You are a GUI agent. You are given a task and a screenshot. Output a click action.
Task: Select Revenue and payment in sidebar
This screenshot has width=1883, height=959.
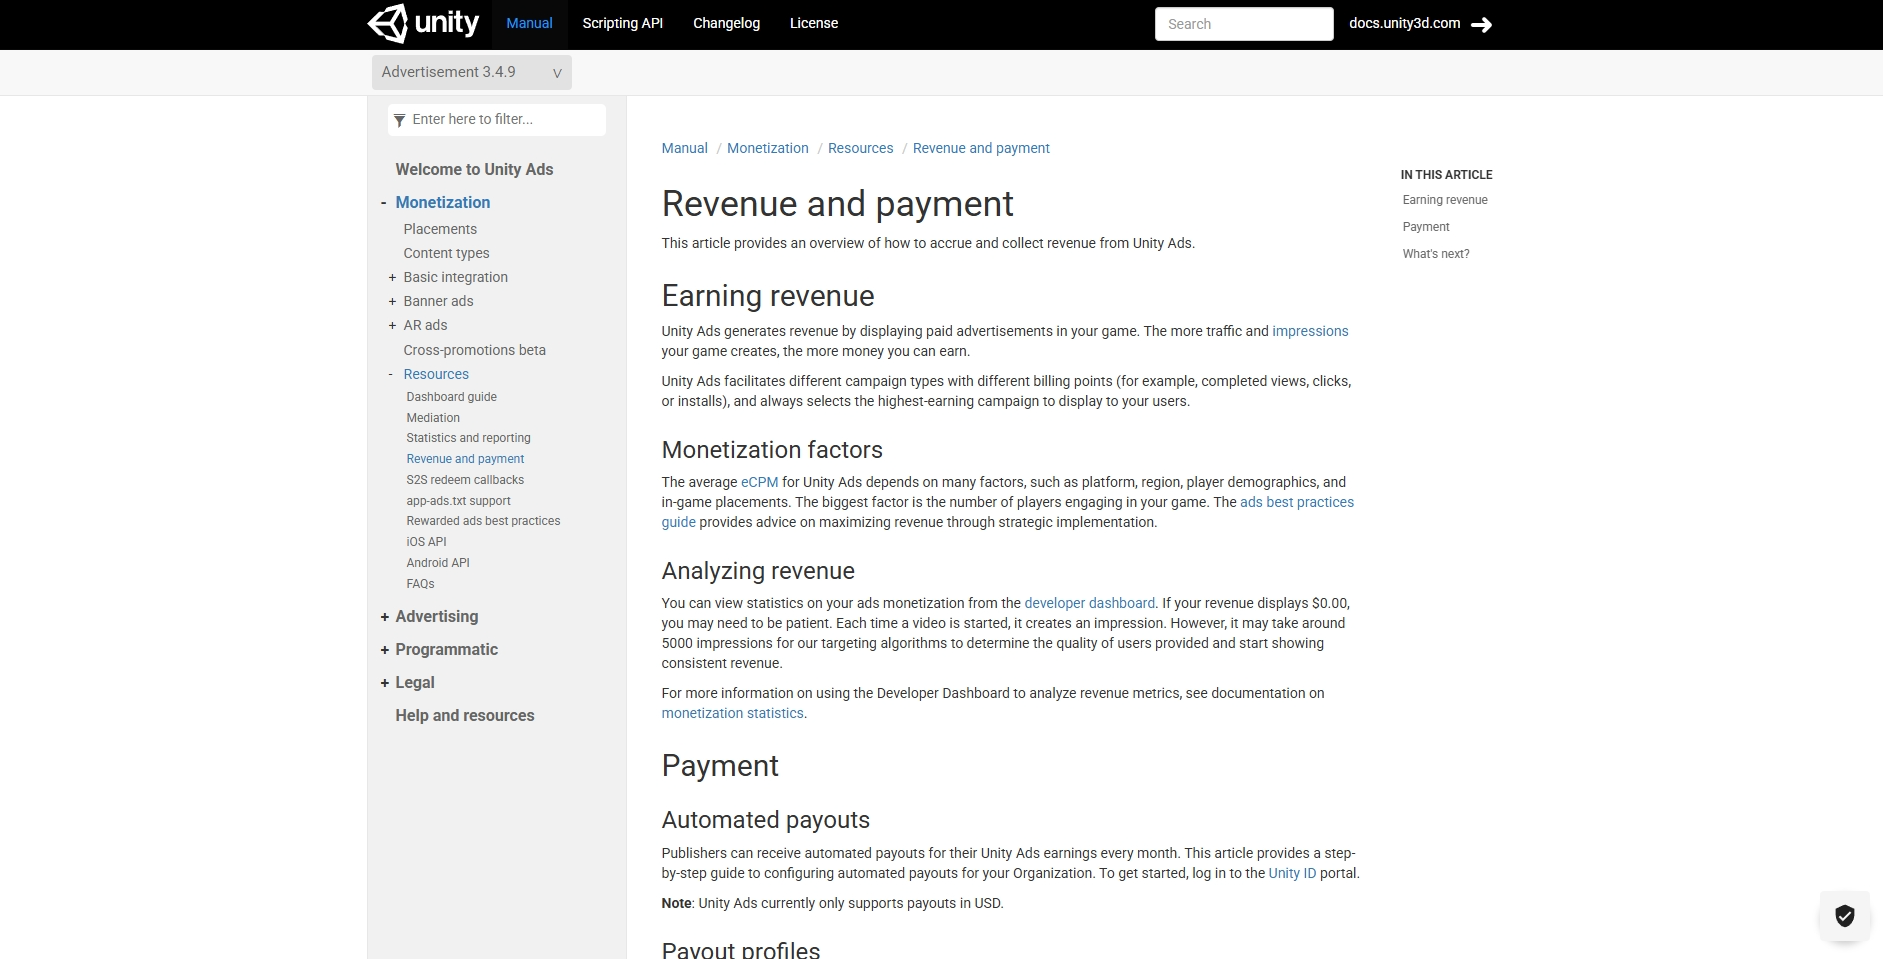[465, 459]
